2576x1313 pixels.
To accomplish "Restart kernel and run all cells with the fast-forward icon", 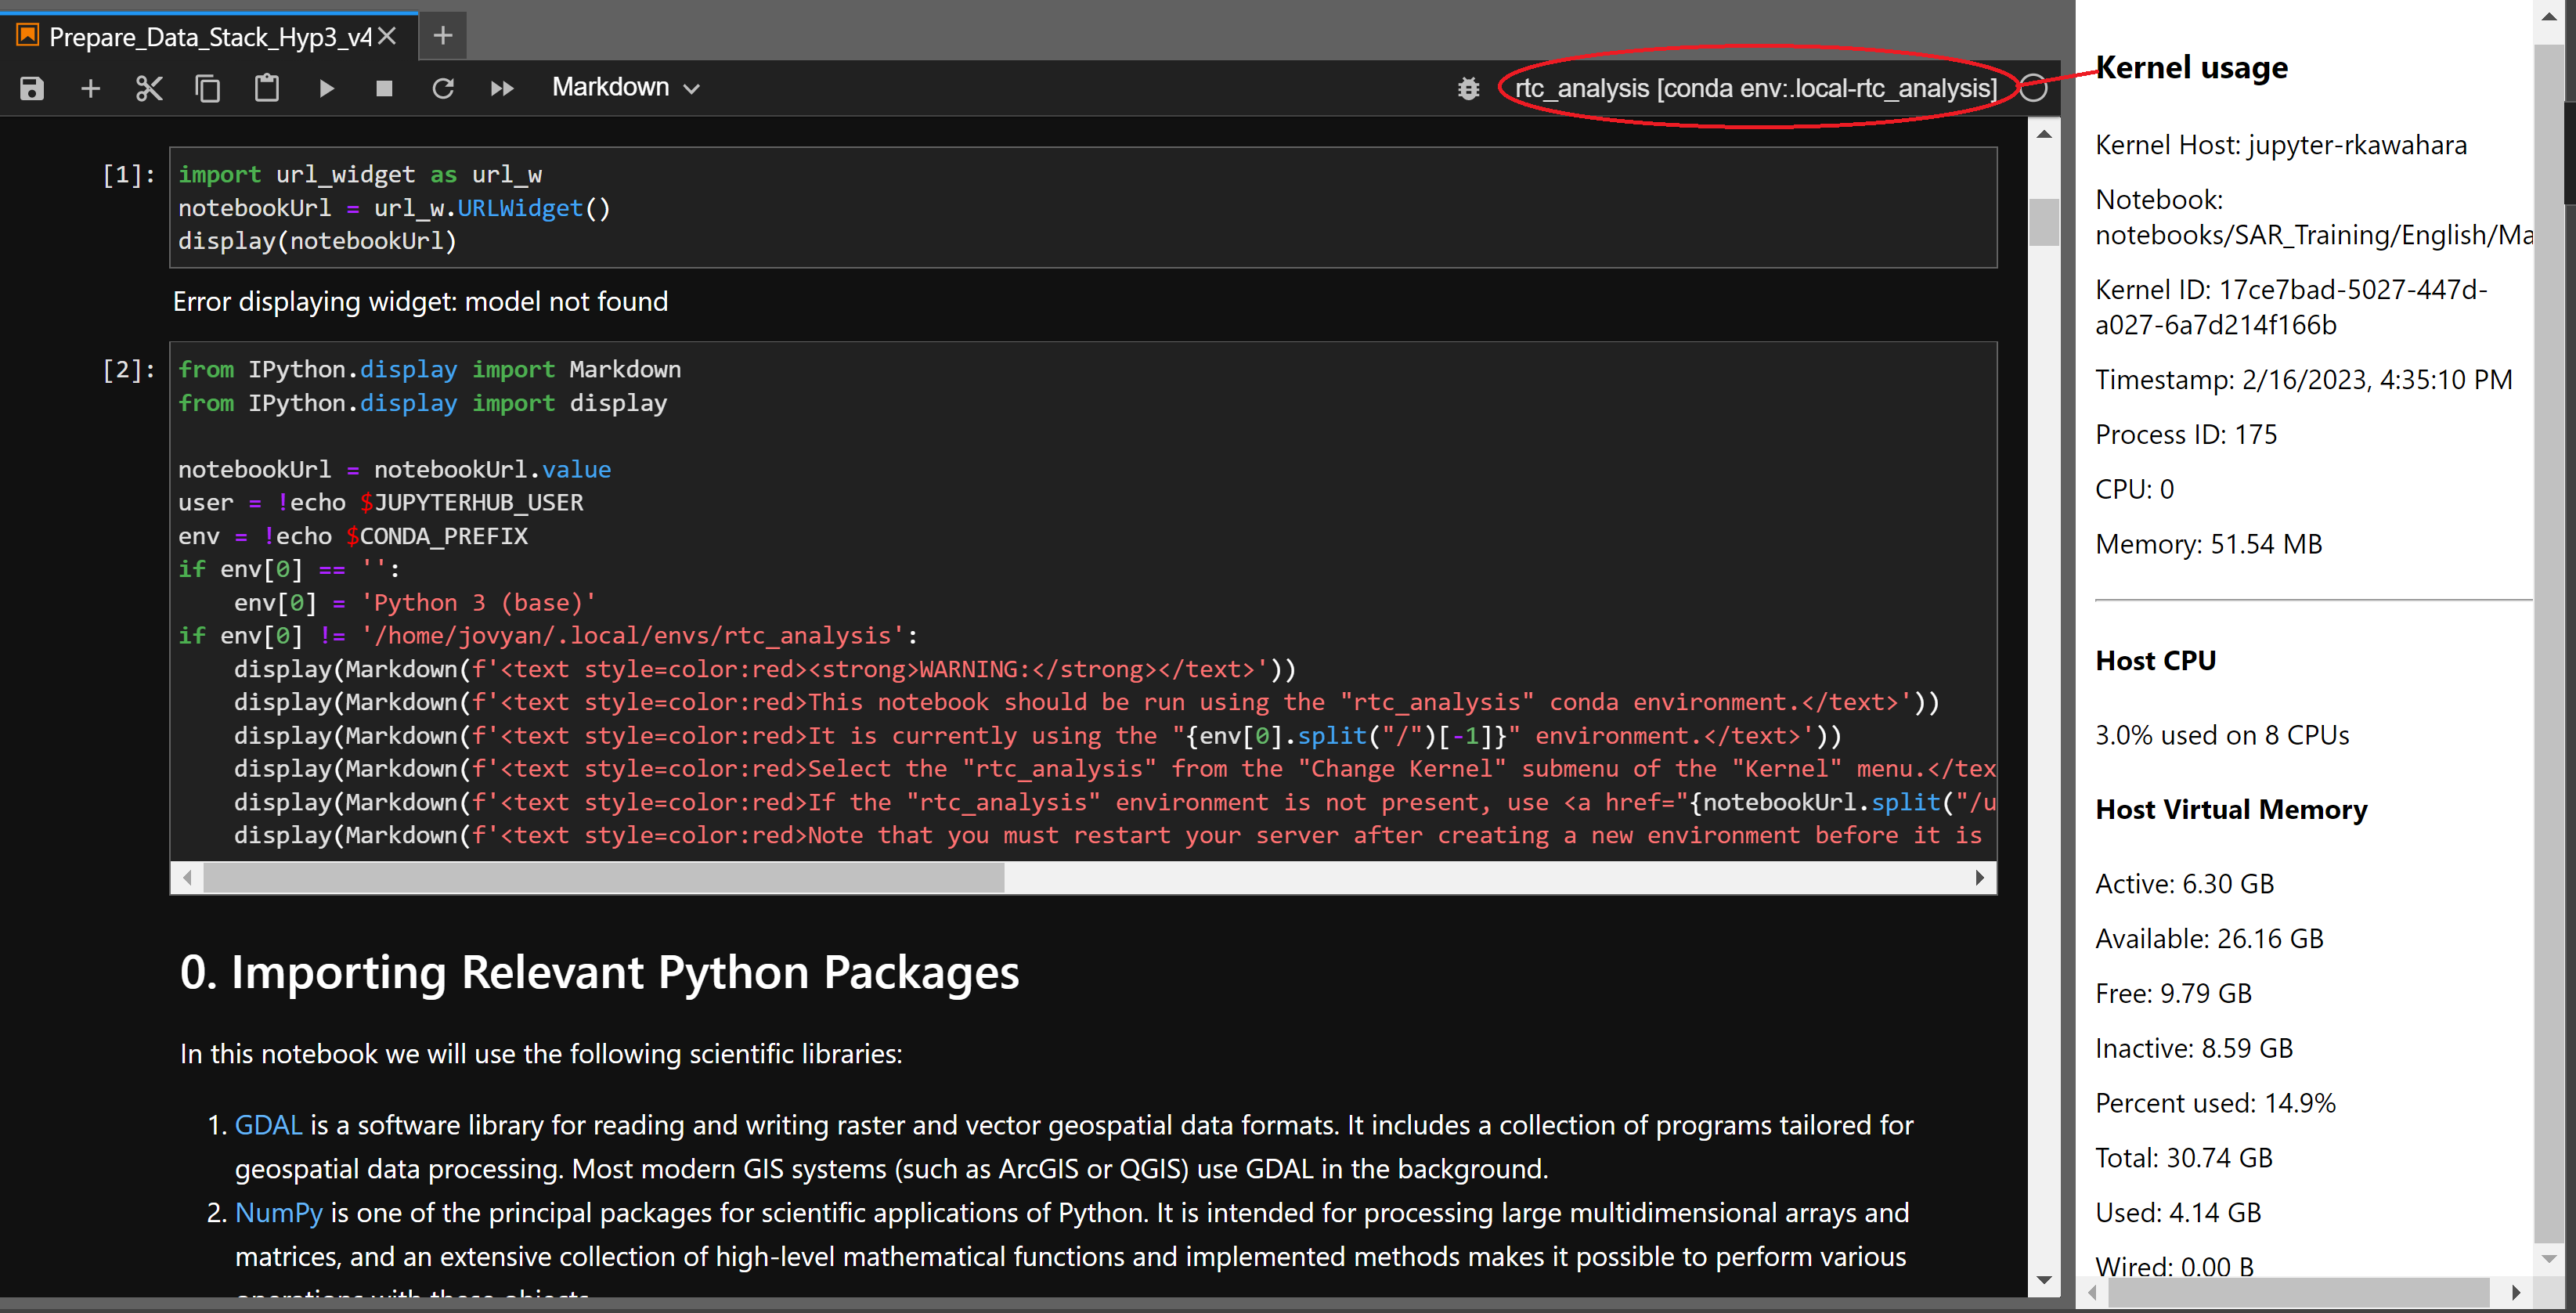I will pyautogui.click(x=502, y=88).
